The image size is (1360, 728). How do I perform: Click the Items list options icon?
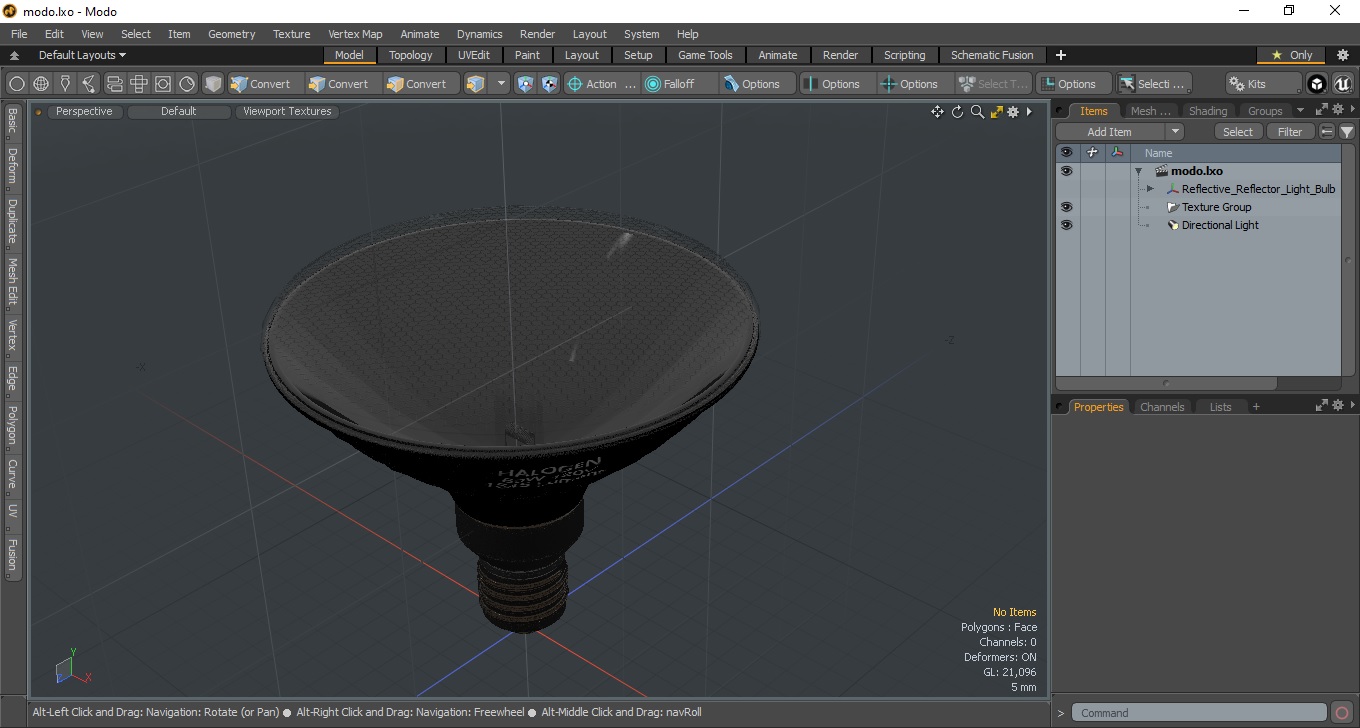click(x=1327, y=132)
